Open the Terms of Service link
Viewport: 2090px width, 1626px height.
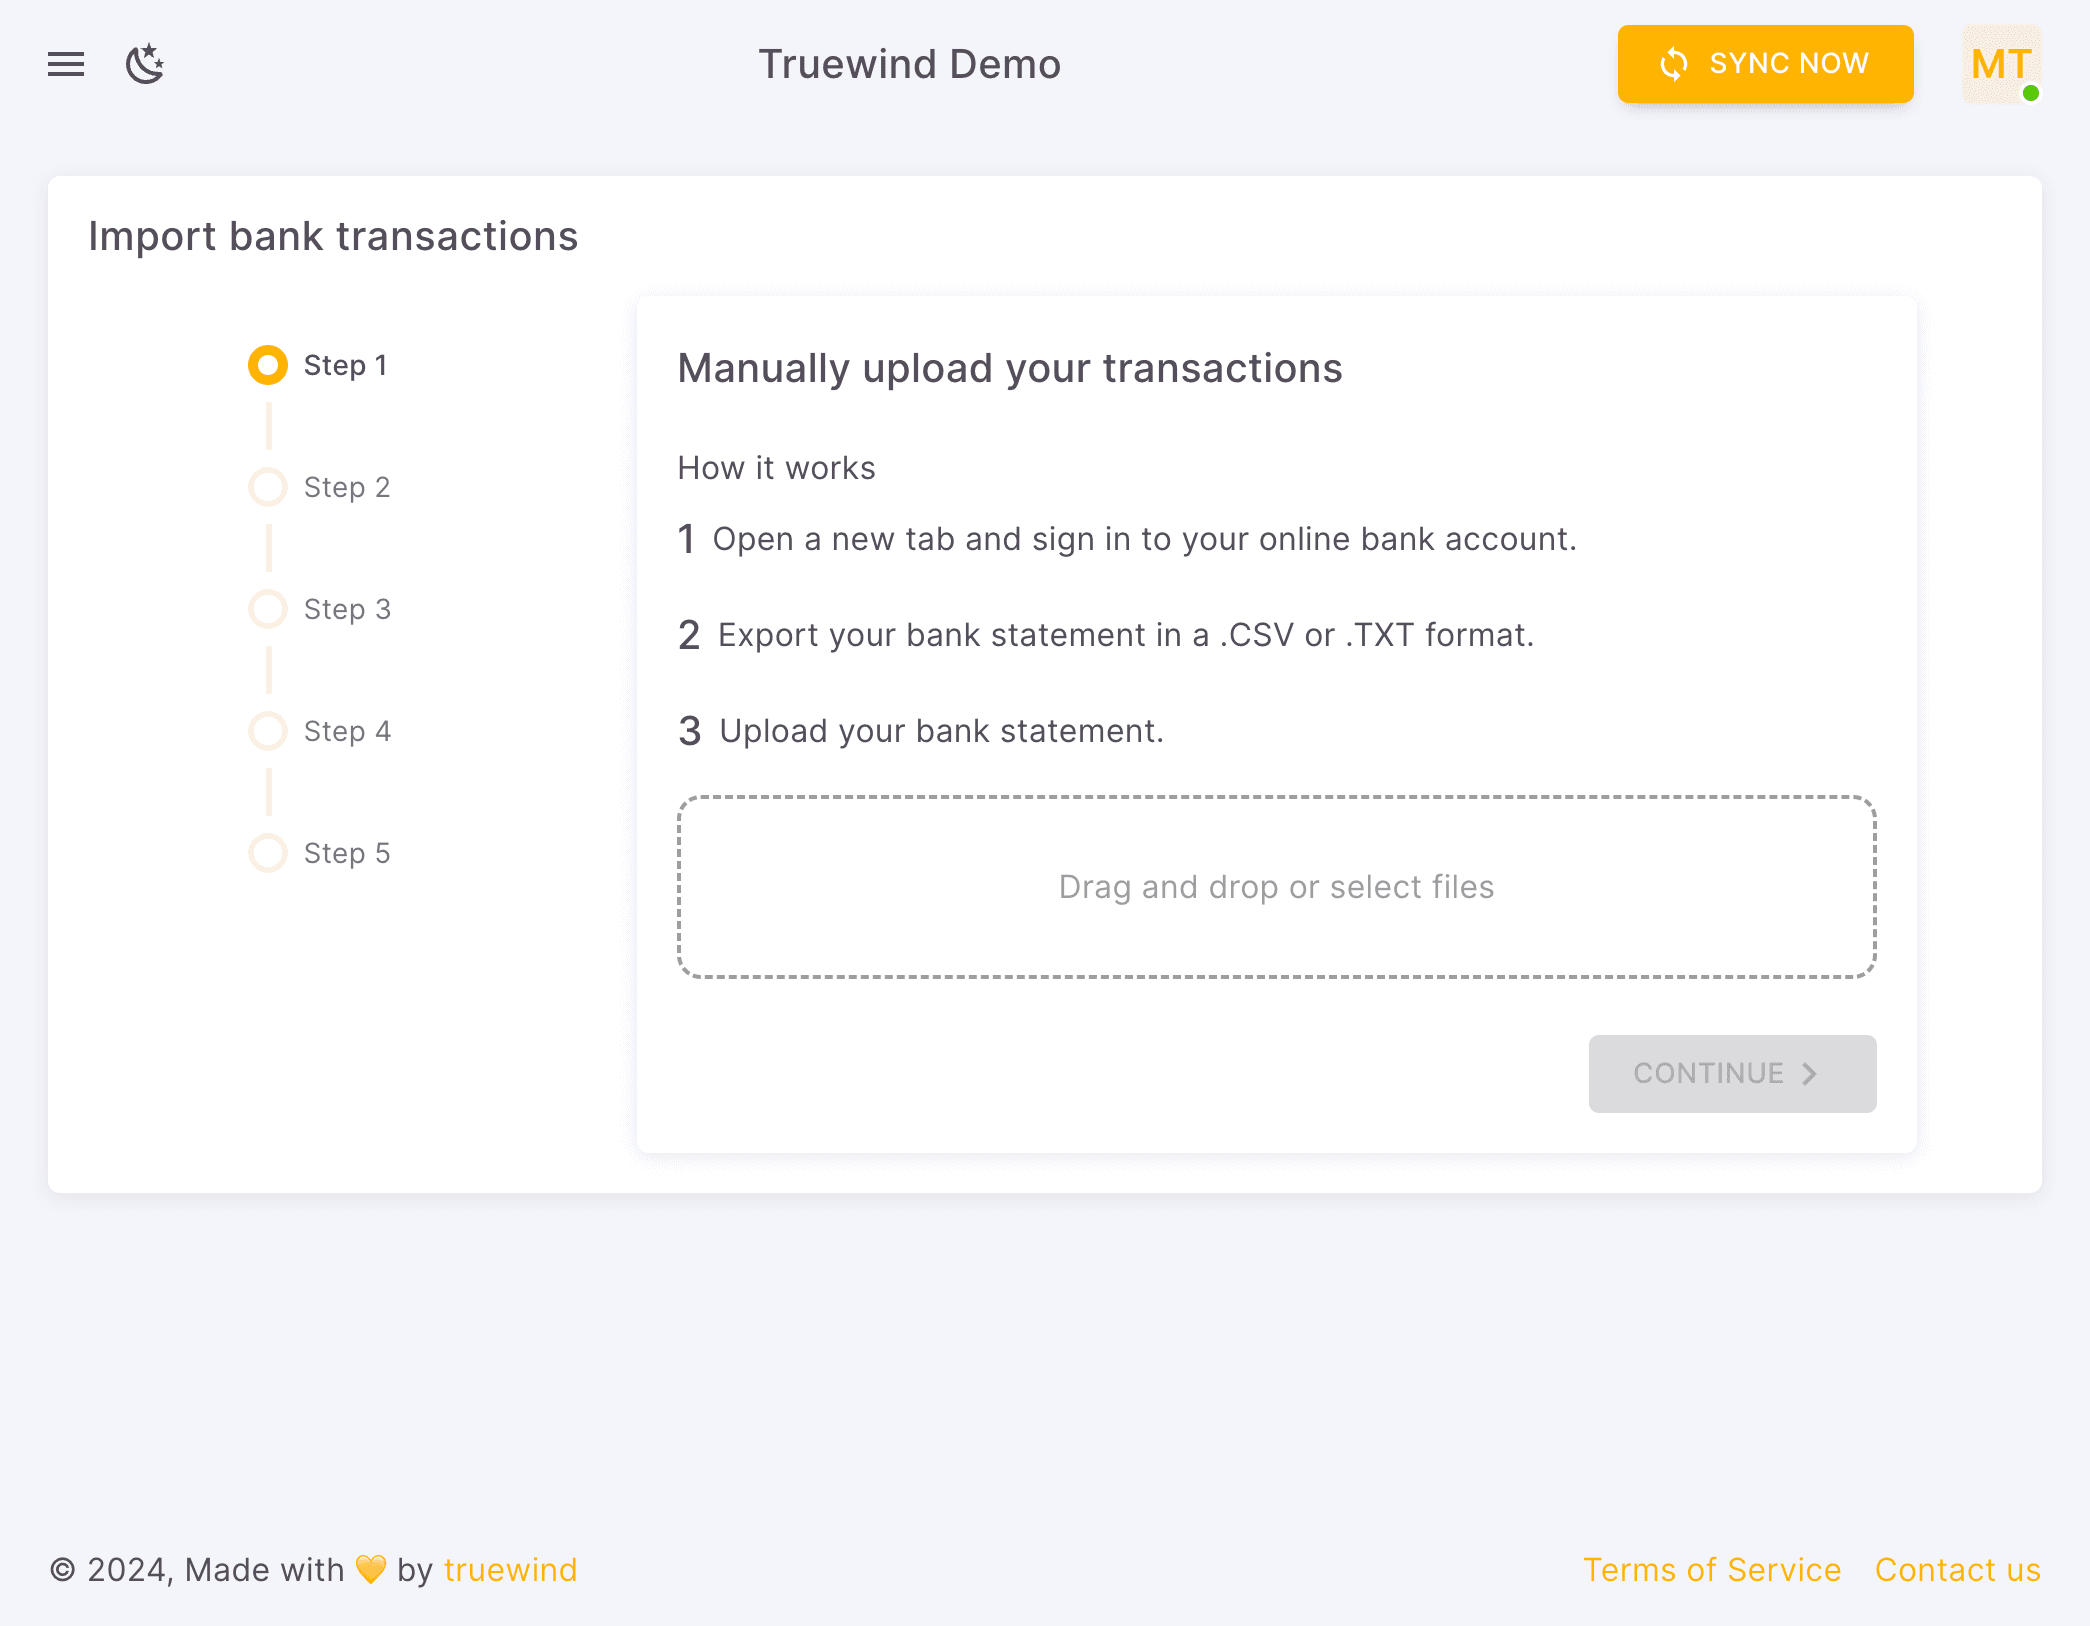pyautogui.click(x=1712, y=1569)
